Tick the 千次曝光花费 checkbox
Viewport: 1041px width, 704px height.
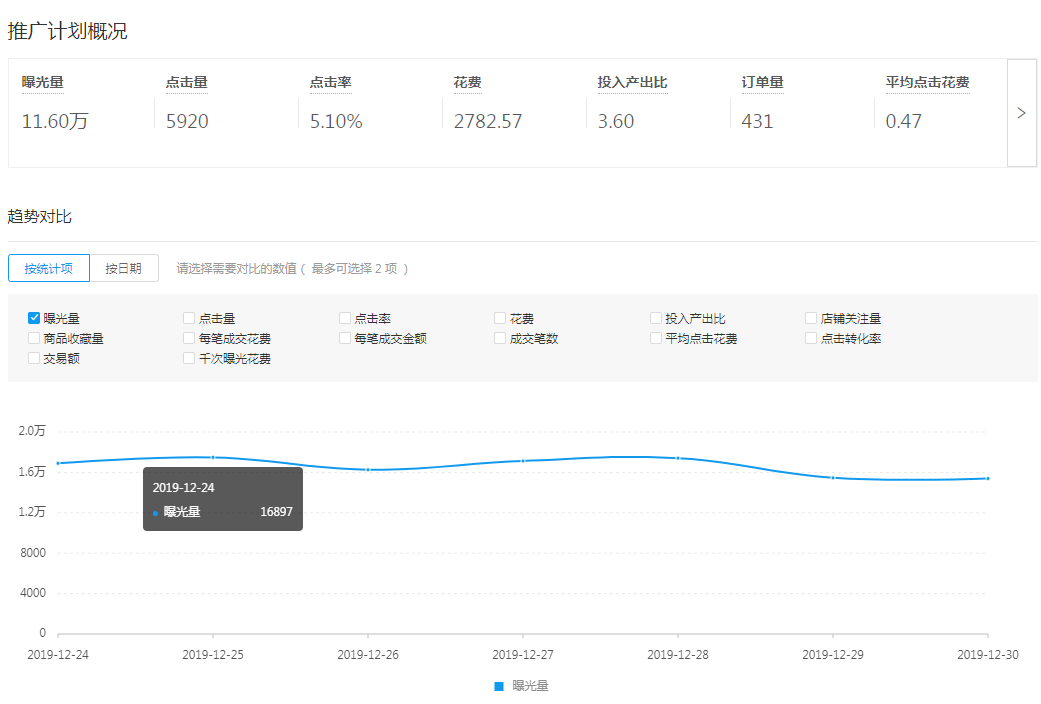(189, 358)
